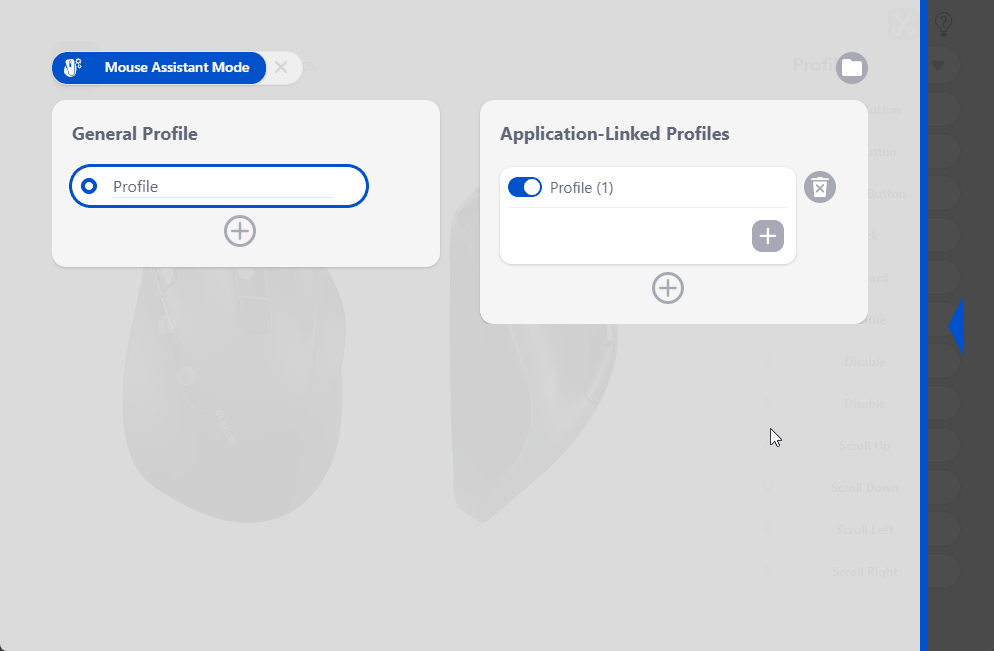Image resolution: width=994 pixels, height=651 pixels.
Task: Select the General Profile radio button
Action: pyautogui.click(x=89, y=186)
